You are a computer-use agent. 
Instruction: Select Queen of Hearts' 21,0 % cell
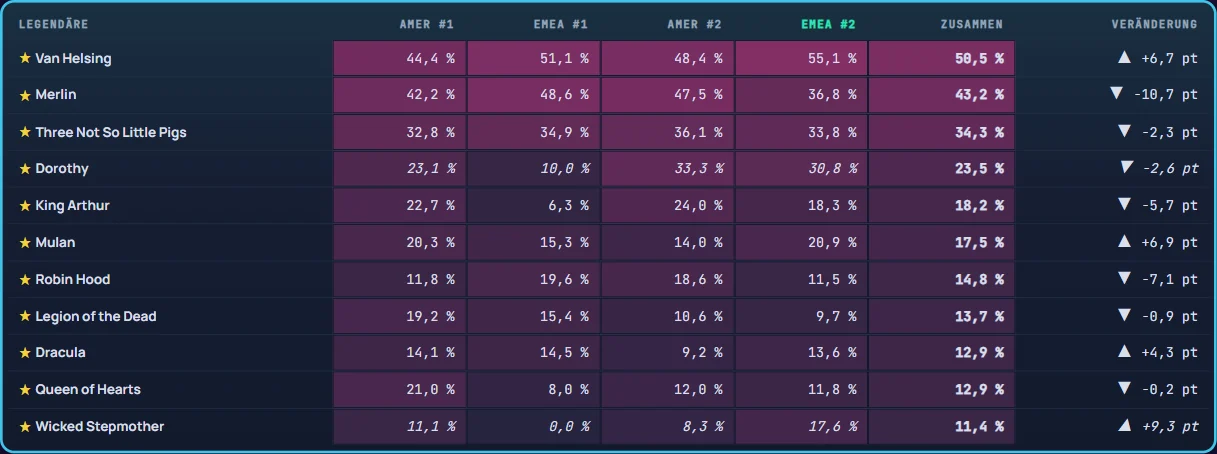(x=400, y=389)
